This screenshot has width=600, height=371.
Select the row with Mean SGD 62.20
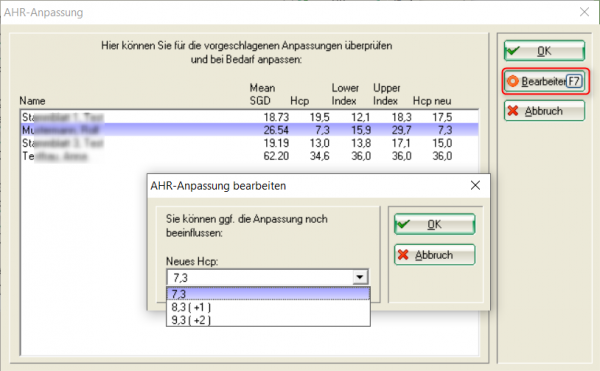[249, 156]
